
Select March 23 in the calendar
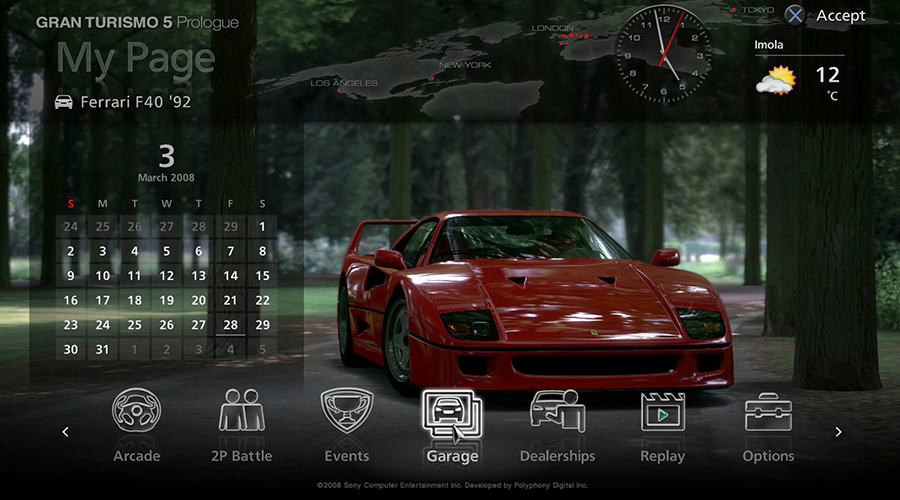coord(71,325)
